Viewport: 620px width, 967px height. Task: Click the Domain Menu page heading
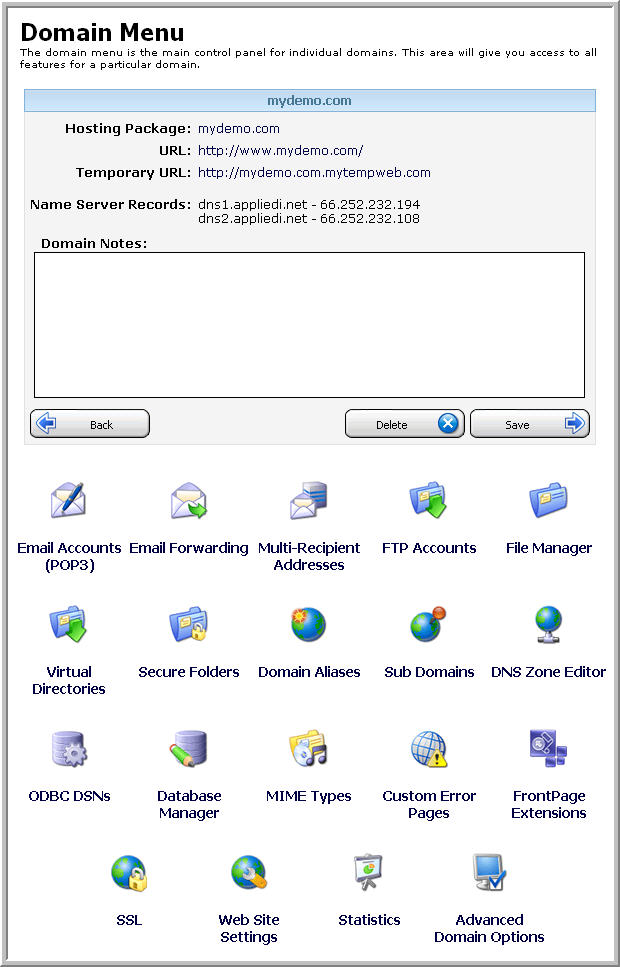coord(102,31)
